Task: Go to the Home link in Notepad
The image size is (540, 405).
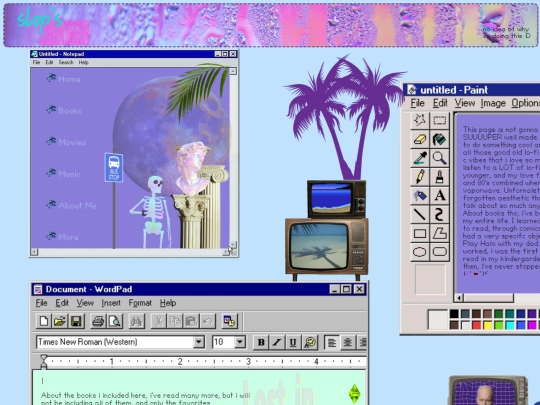Action: pyautogui.click(x=69, y=79)
